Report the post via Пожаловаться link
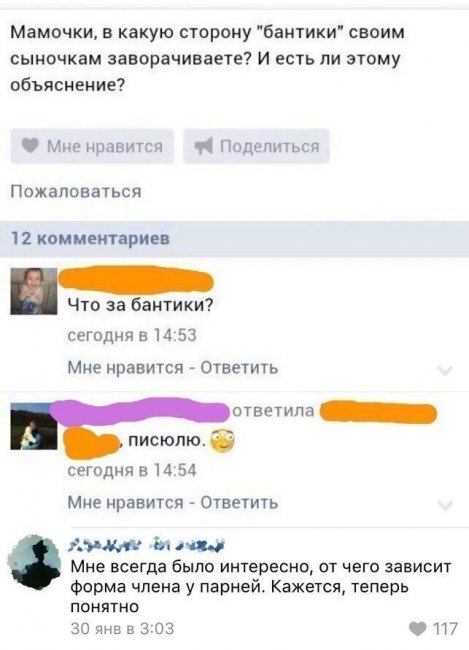The image size is (469, 650). coord(76,192)
